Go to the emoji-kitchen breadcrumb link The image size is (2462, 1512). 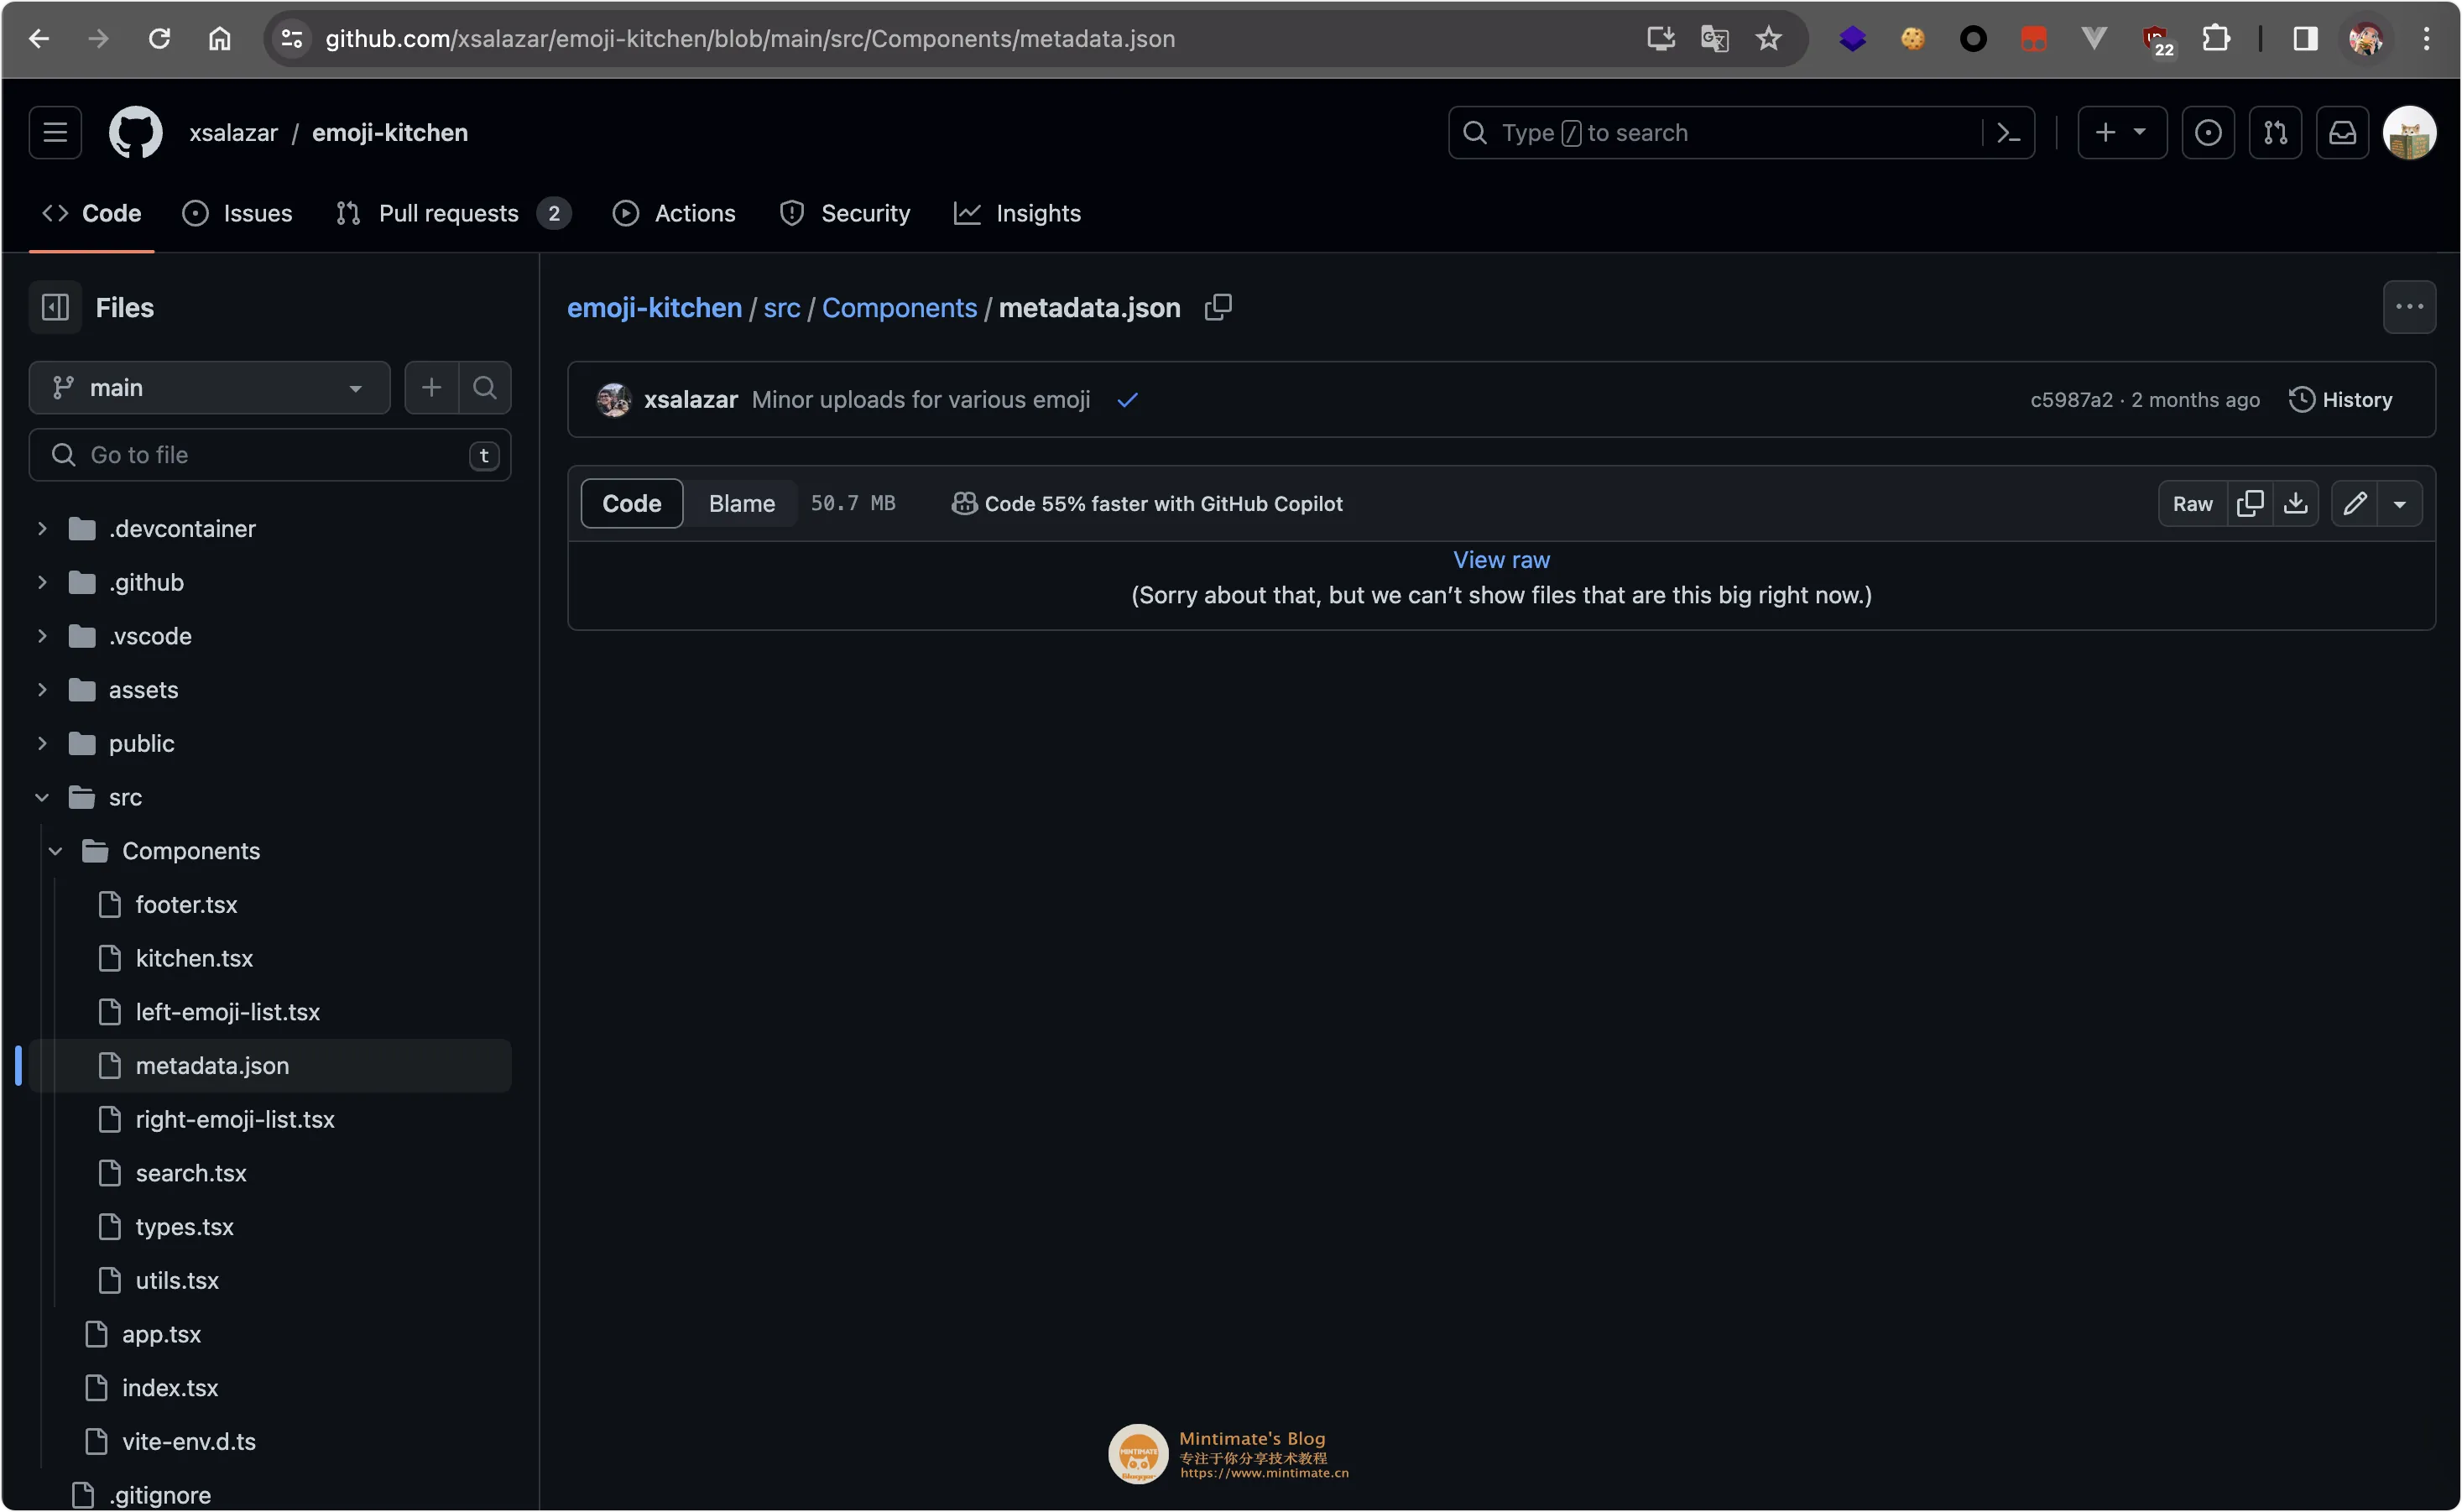[x=654, y=307]
